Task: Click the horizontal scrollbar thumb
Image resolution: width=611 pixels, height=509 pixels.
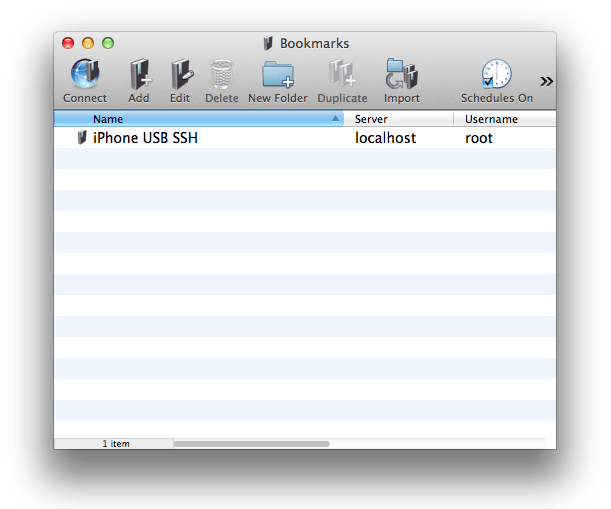Action: pos(251,443)
